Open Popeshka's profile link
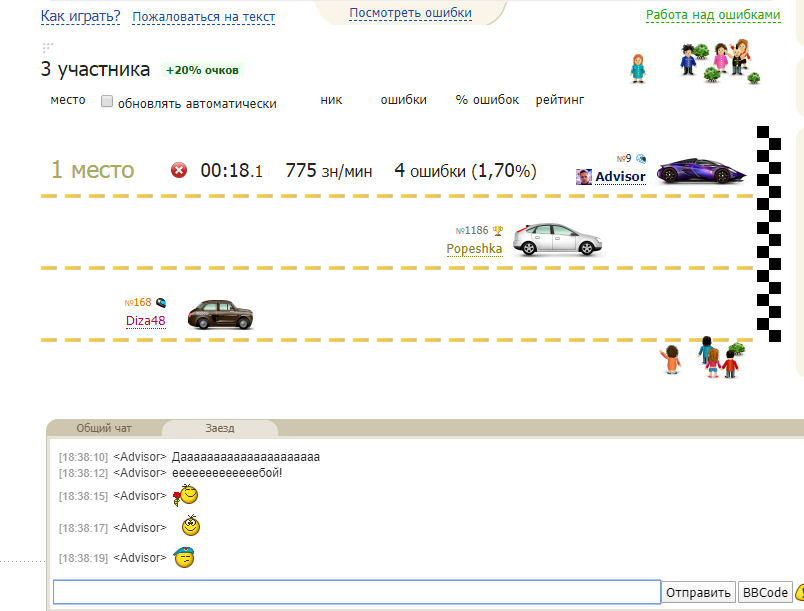The height and width of the screenshot is (611, 804). [x=474, y=249]
